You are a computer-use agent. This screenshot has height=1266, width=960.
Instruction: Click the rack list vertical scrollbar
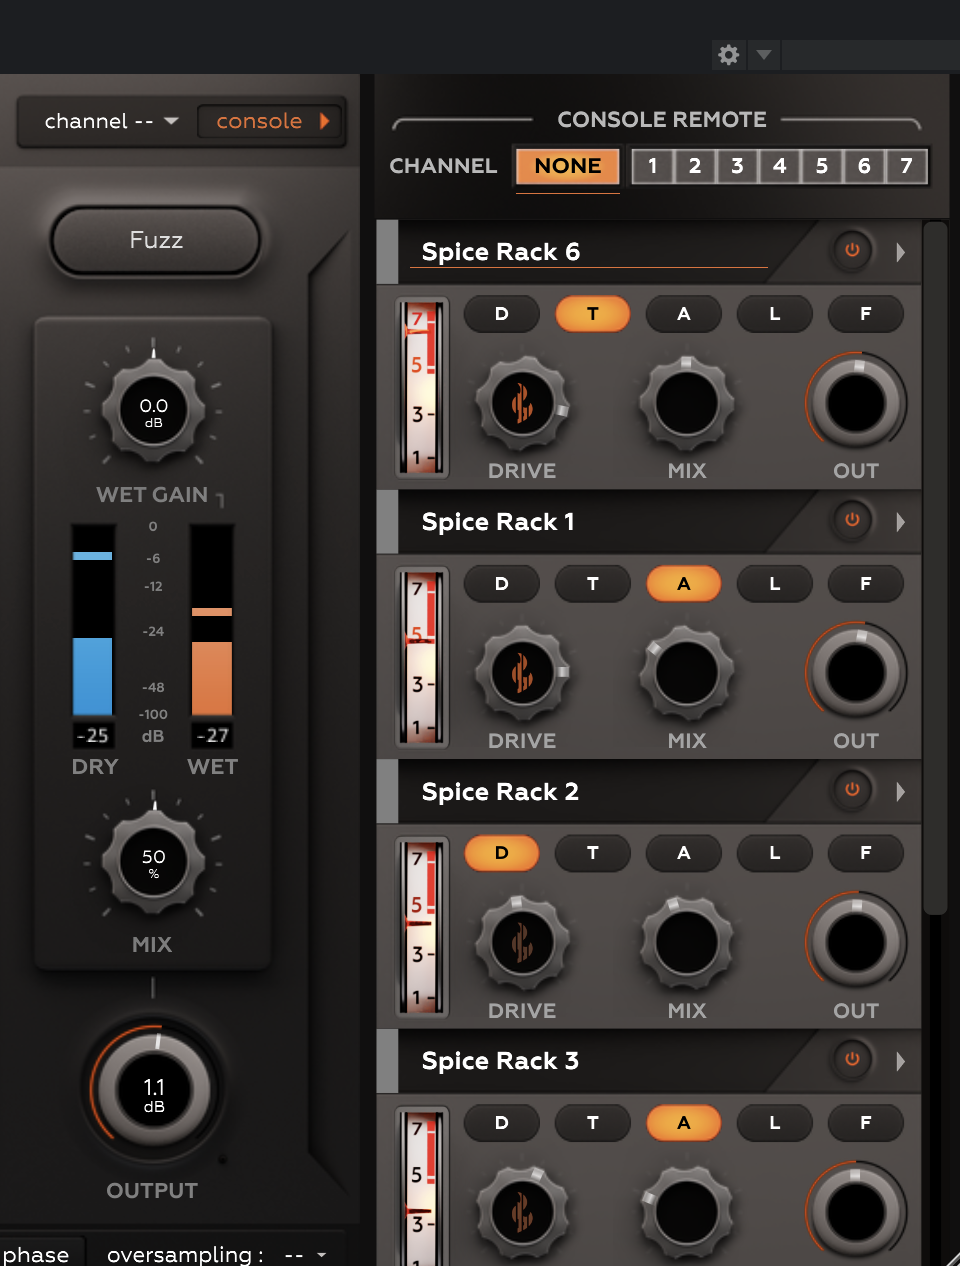tap(935, 568)
